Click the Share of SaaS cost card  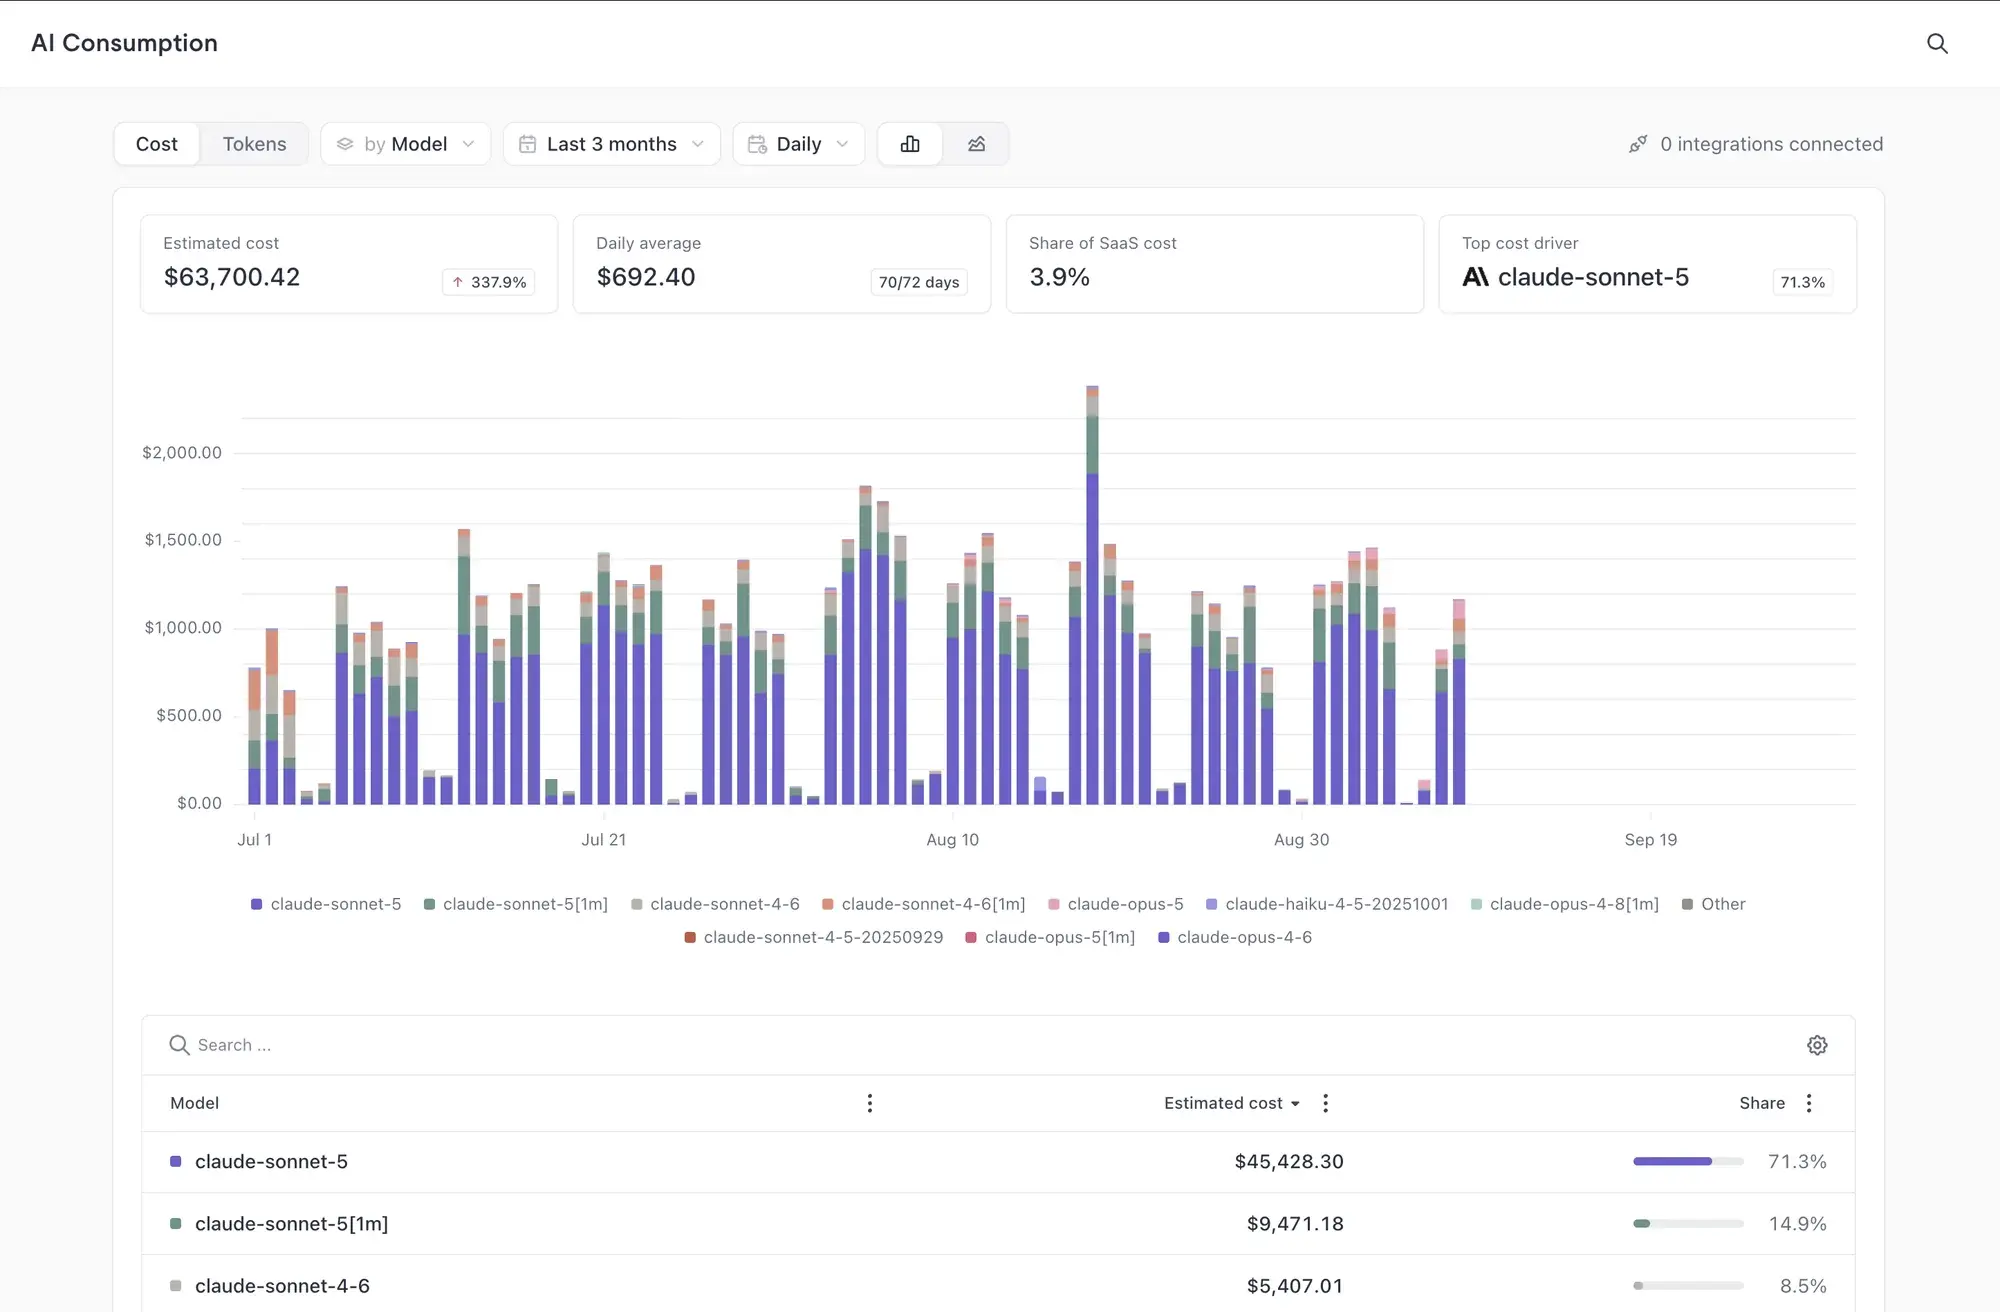pyautogui.click(x=1214, y=264)
